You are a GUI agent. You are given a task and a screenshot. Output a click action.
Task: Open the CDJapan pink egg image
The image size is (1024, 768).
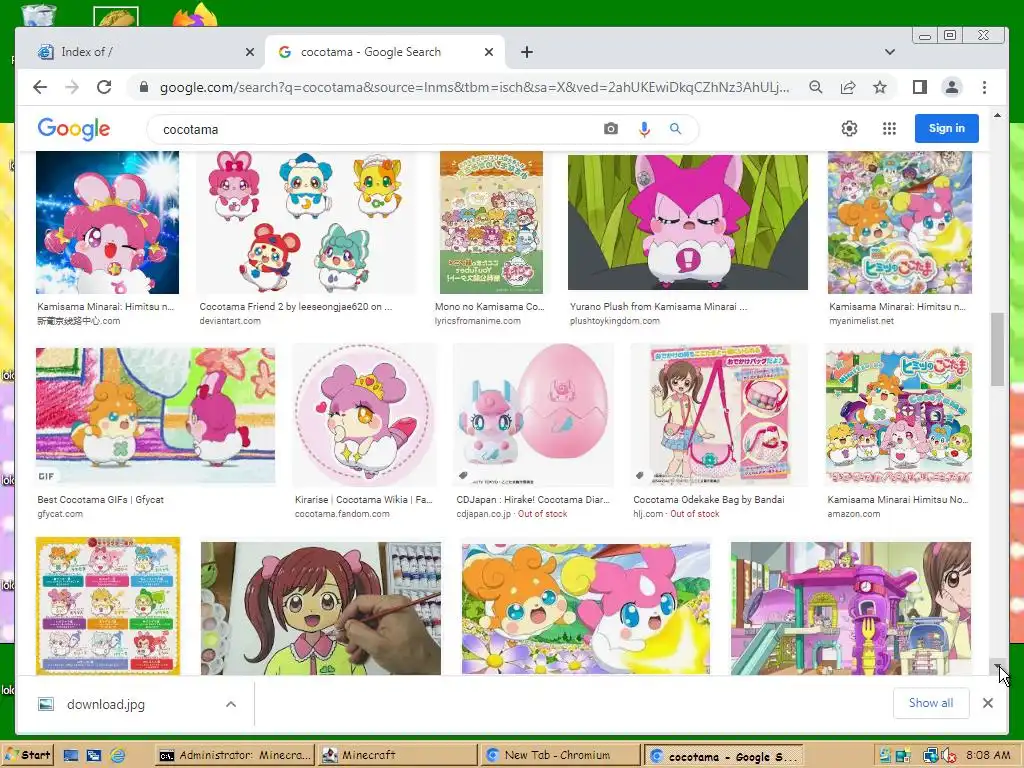click(x=533, y=415)
